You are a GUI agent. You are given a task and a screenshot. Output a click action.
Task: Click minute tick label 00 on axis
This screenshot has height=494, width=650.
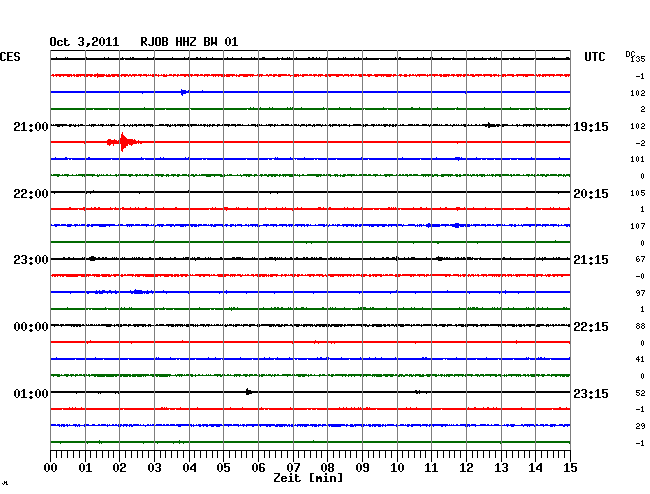click(51, 468)
